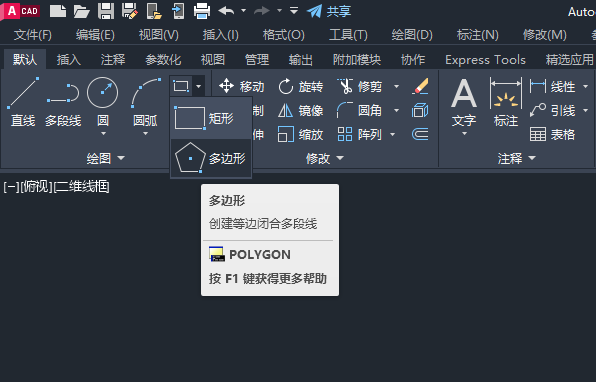Click the Open folder icon
This screenshot has height=382, width=596.
click(81, 11)
